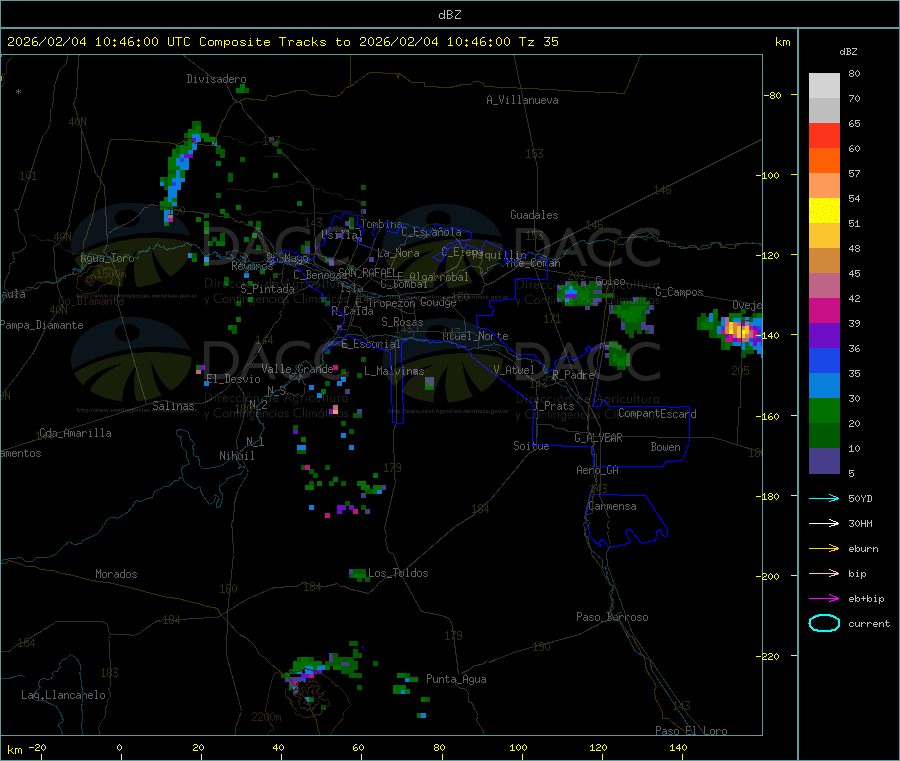Click the 'Divisadero' map label

click(216, 79)
